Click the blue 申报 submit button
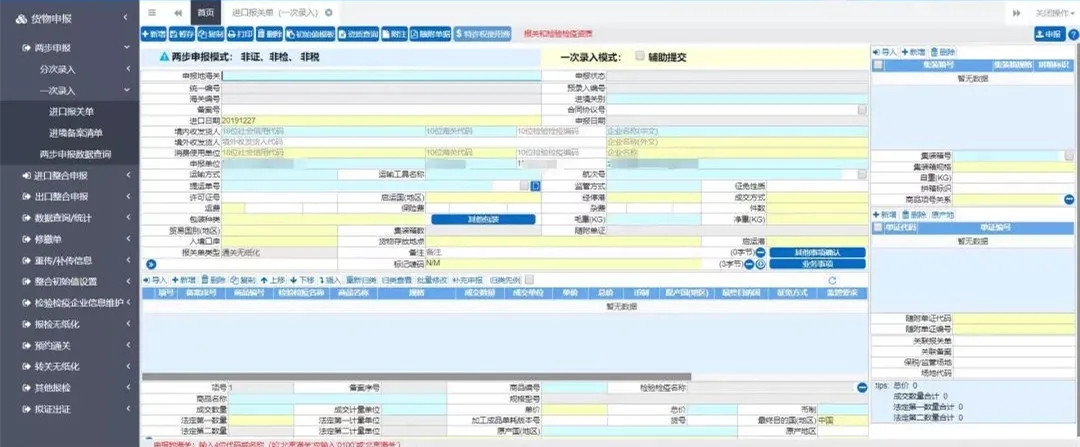This screenshot has width=1080, height=447. (1049, 34)
